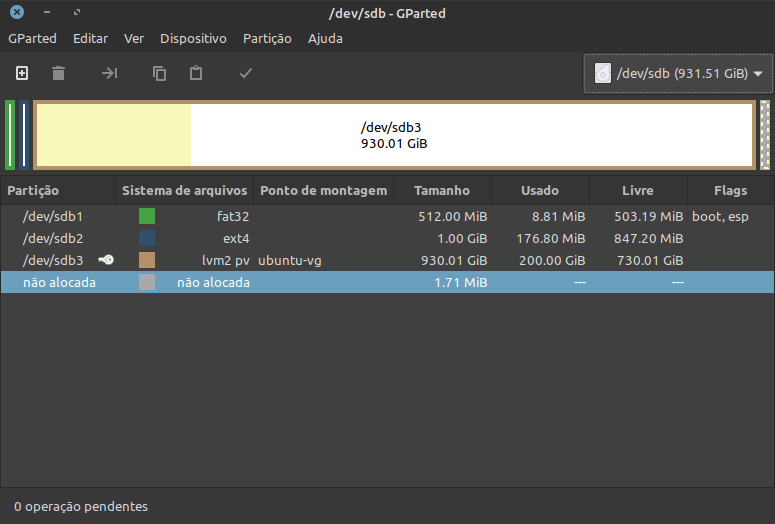Image resolution: width=775 pixels, height=524 pixels.
Task: Click the Delete partition trash icon
Action: [58, 73]
